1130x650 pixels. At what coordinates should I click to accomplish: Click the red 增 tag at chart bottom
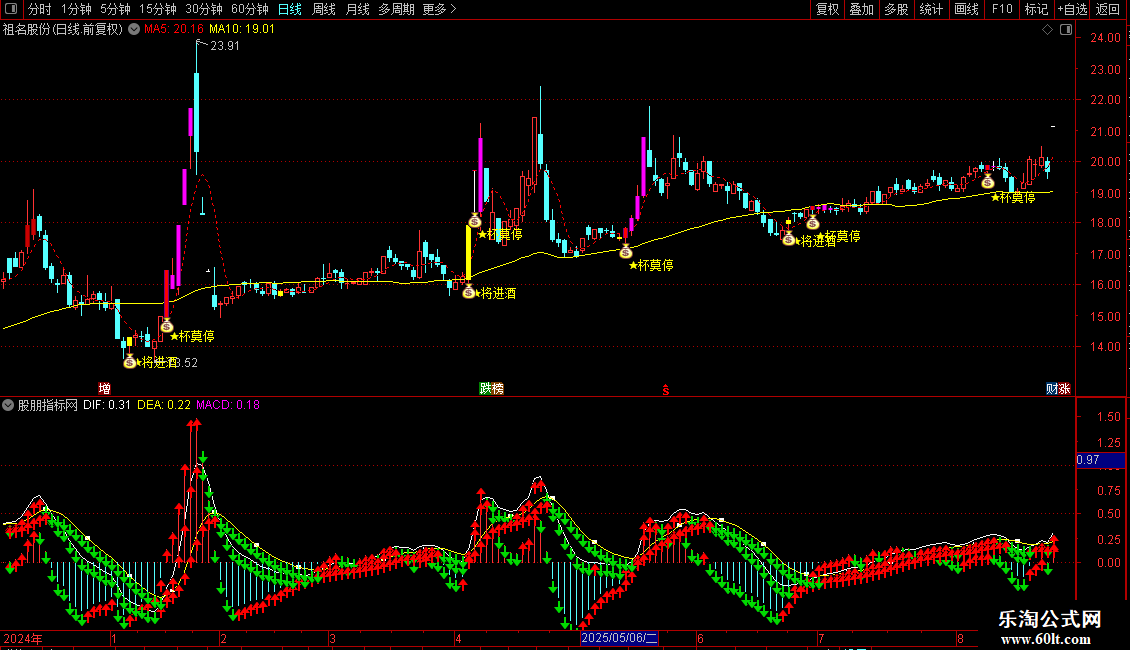tap(104, 388)
